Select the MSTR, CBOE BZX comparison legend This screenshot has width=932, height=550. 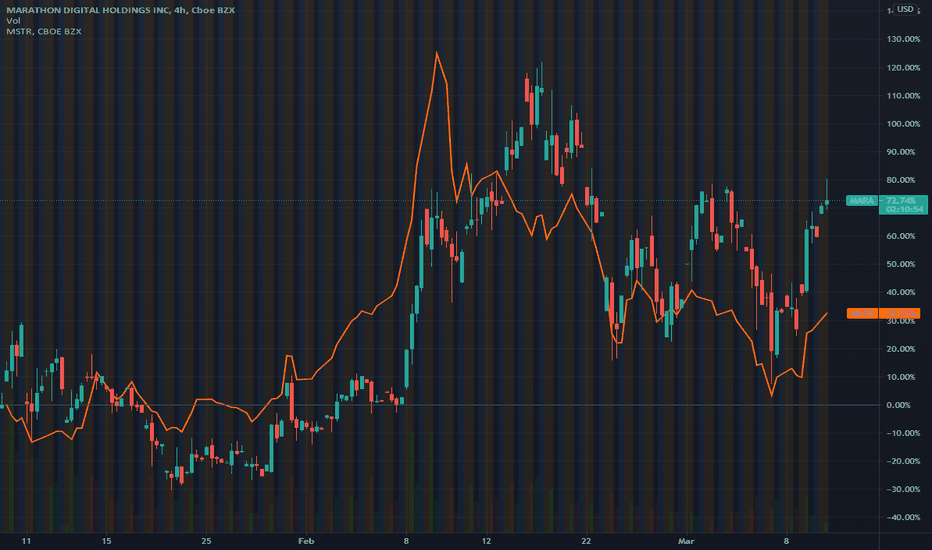click(x=44, y=31)
